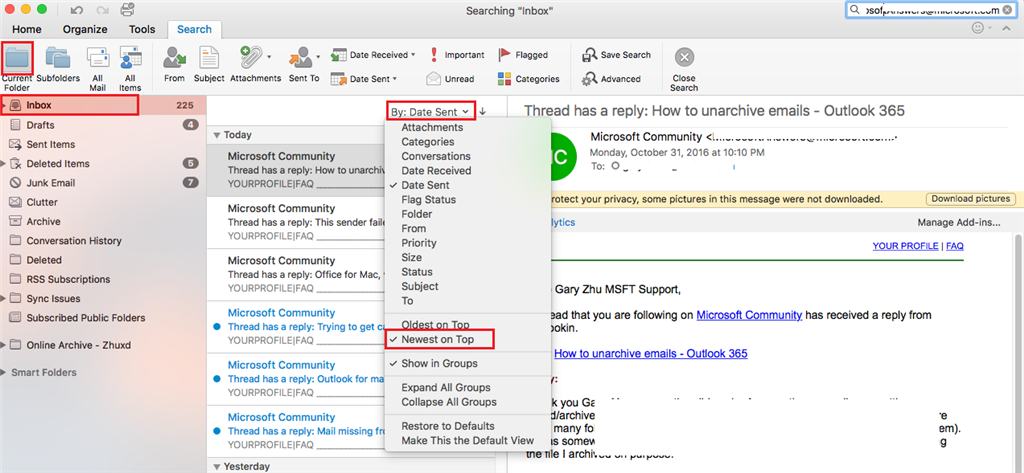This screenshot has height=473, width=1024.
Task: Switch to the Home tab
Action: [27, 29]
